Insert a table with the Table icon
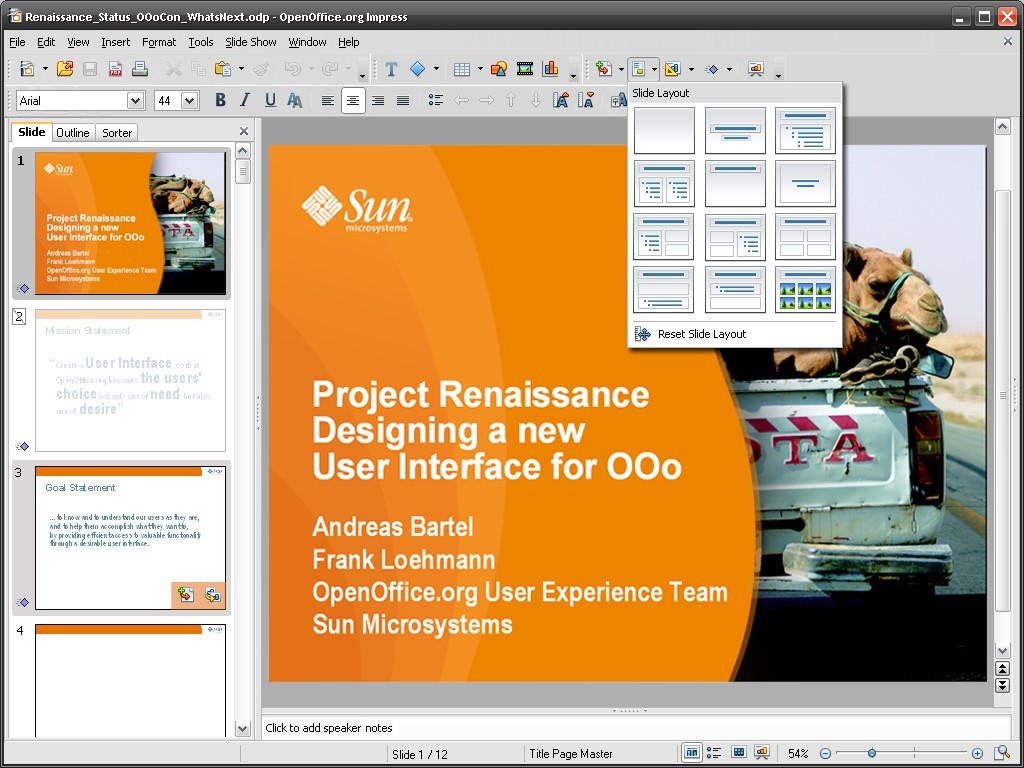The image size is (1024, 768). click(462, 69)
